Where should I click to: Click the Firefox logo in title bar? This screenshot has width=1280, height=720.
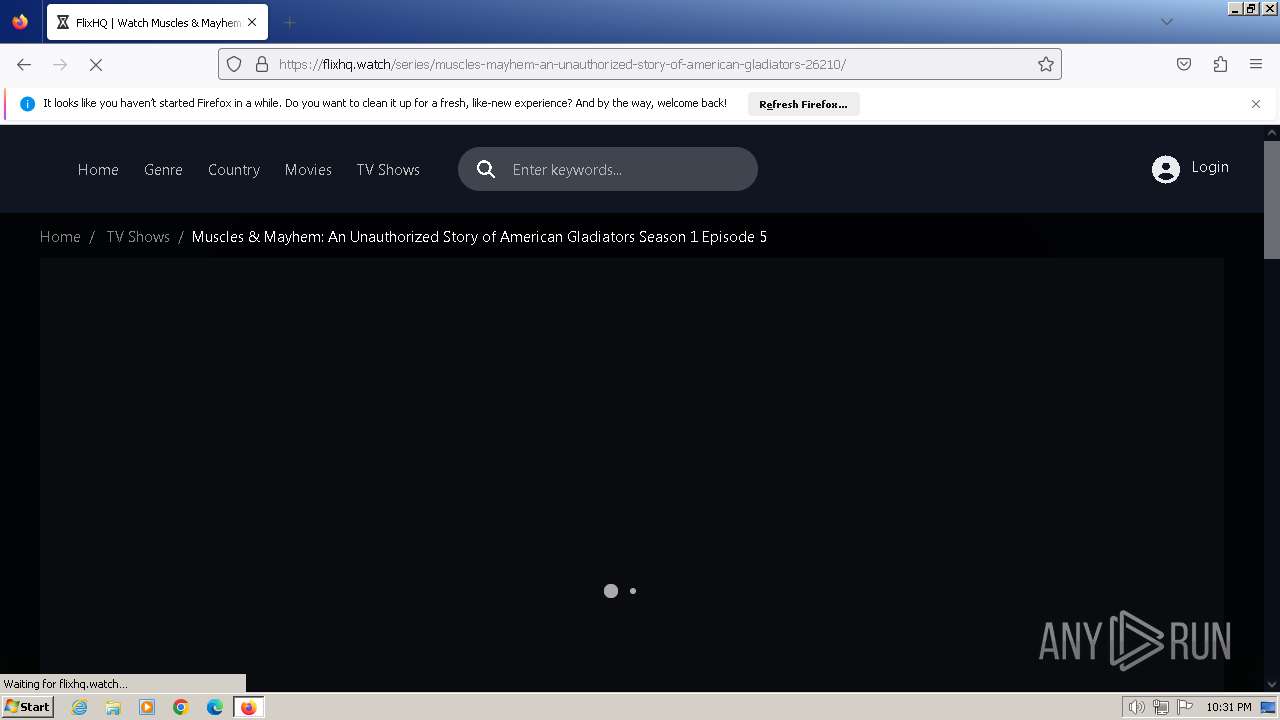(x=20, y=22)
